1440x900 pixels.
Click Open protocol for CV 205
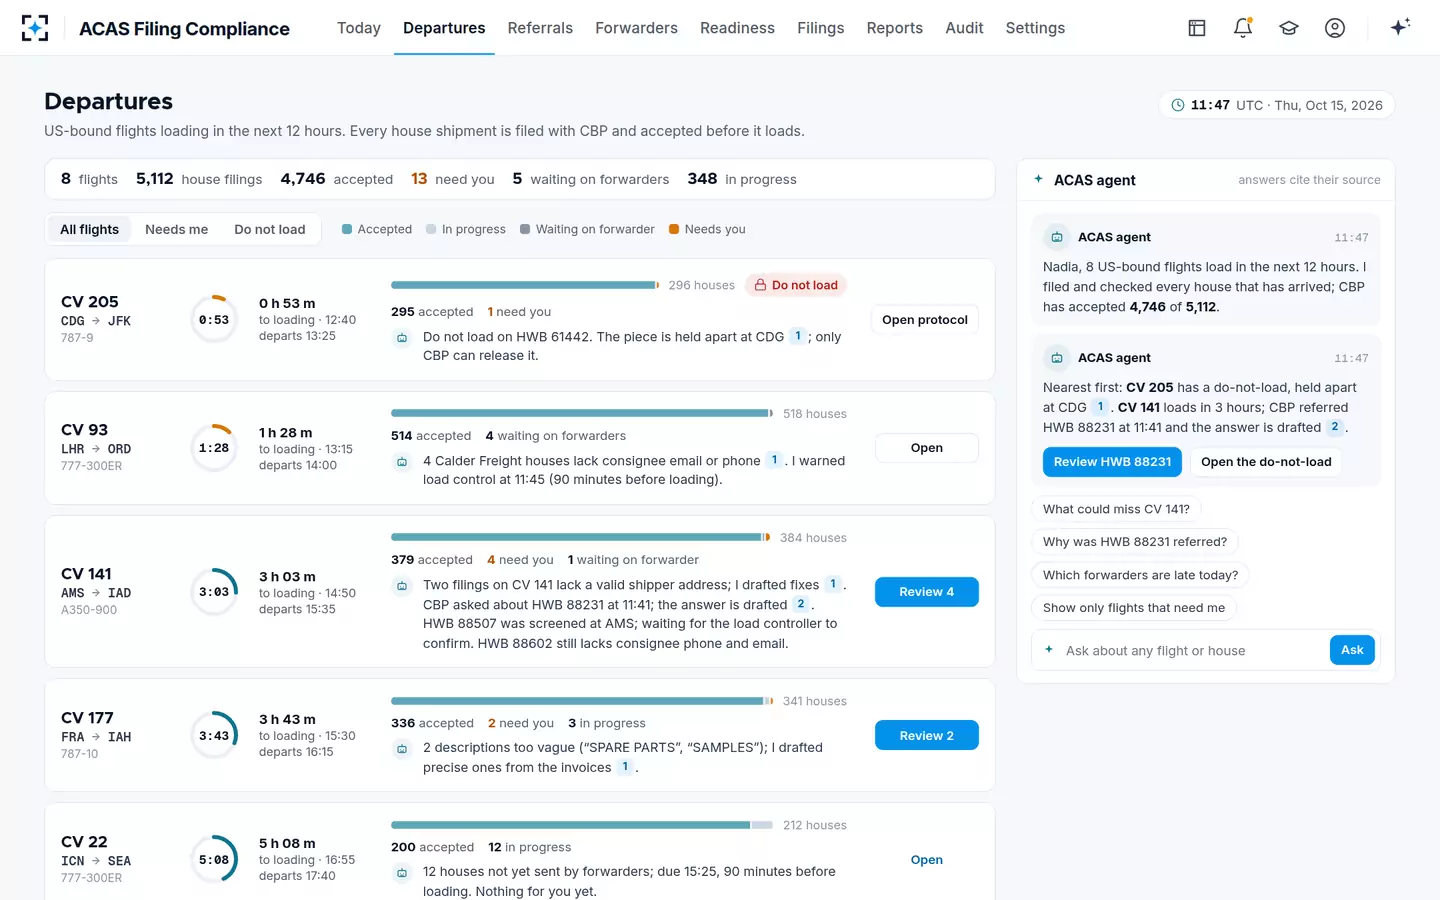click(925, 320)
